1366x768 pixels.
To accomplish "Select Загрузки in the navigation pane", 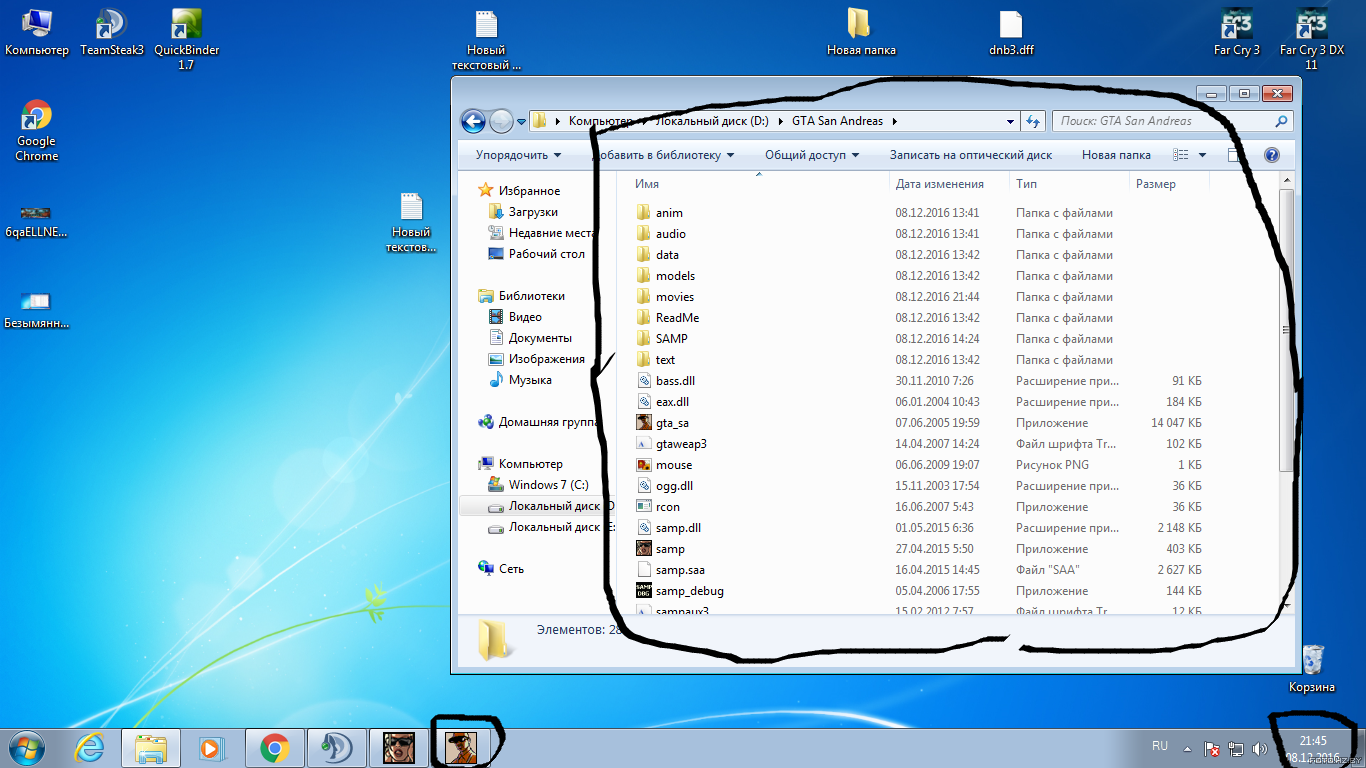I will (x=532, y=212).
